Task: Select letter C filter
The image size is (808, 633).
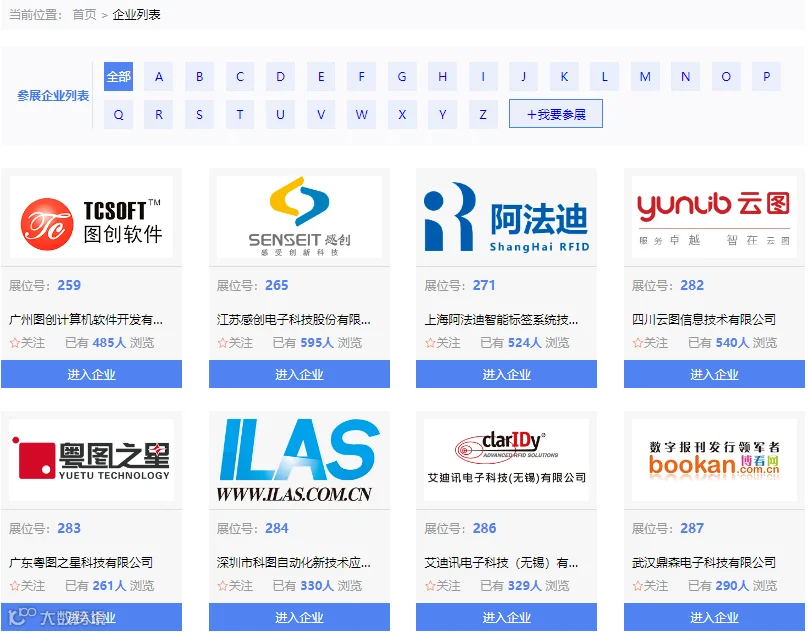Action: pyautogui.click(x=240, y=77)
